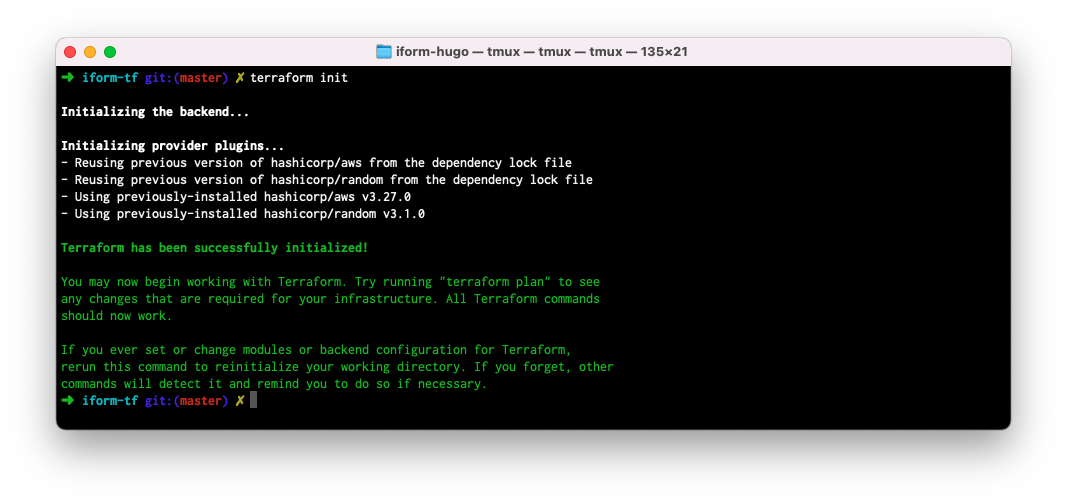This screenshot has width=1067, height=504.
Task: Click the 'Reusing previous version of hashicorp/aws' line
Action: pos(316,163)
